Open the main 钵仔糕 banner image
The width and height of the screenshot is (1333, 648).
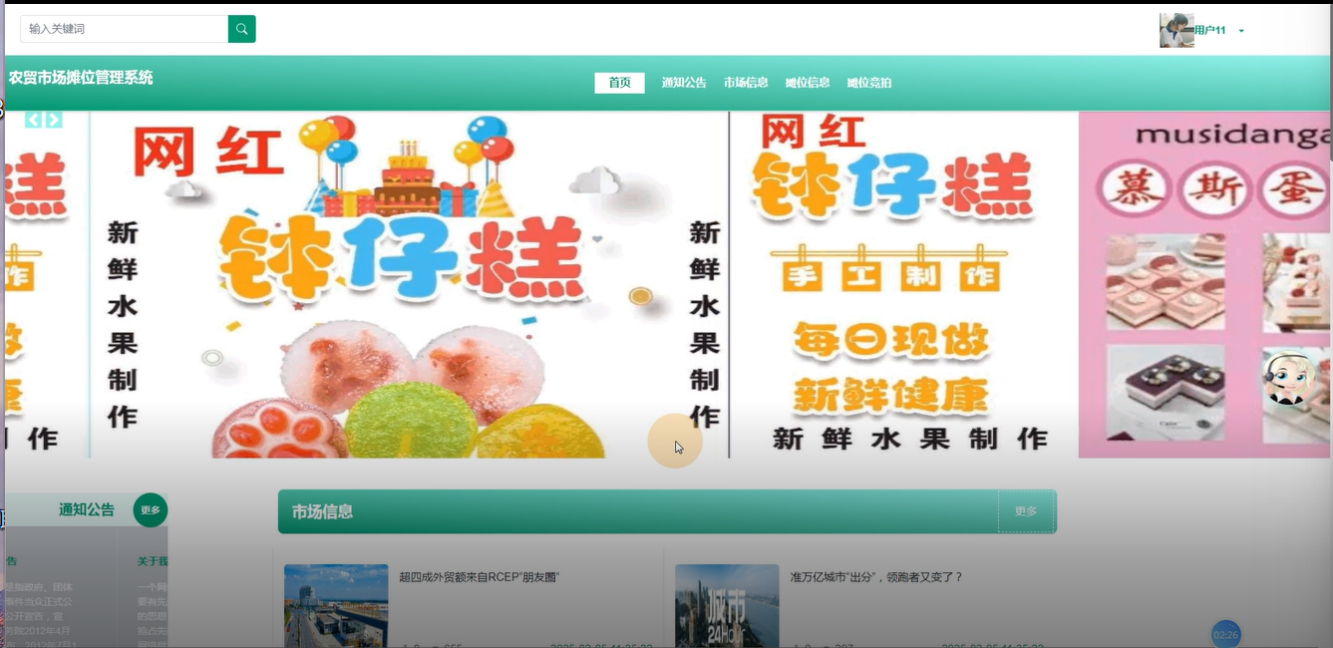(409, 285)
